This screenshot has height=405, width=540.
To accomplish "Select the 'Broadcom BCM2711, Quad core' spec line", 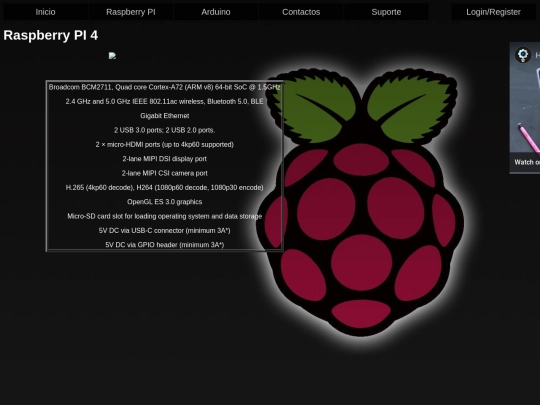I will [165, 87].
